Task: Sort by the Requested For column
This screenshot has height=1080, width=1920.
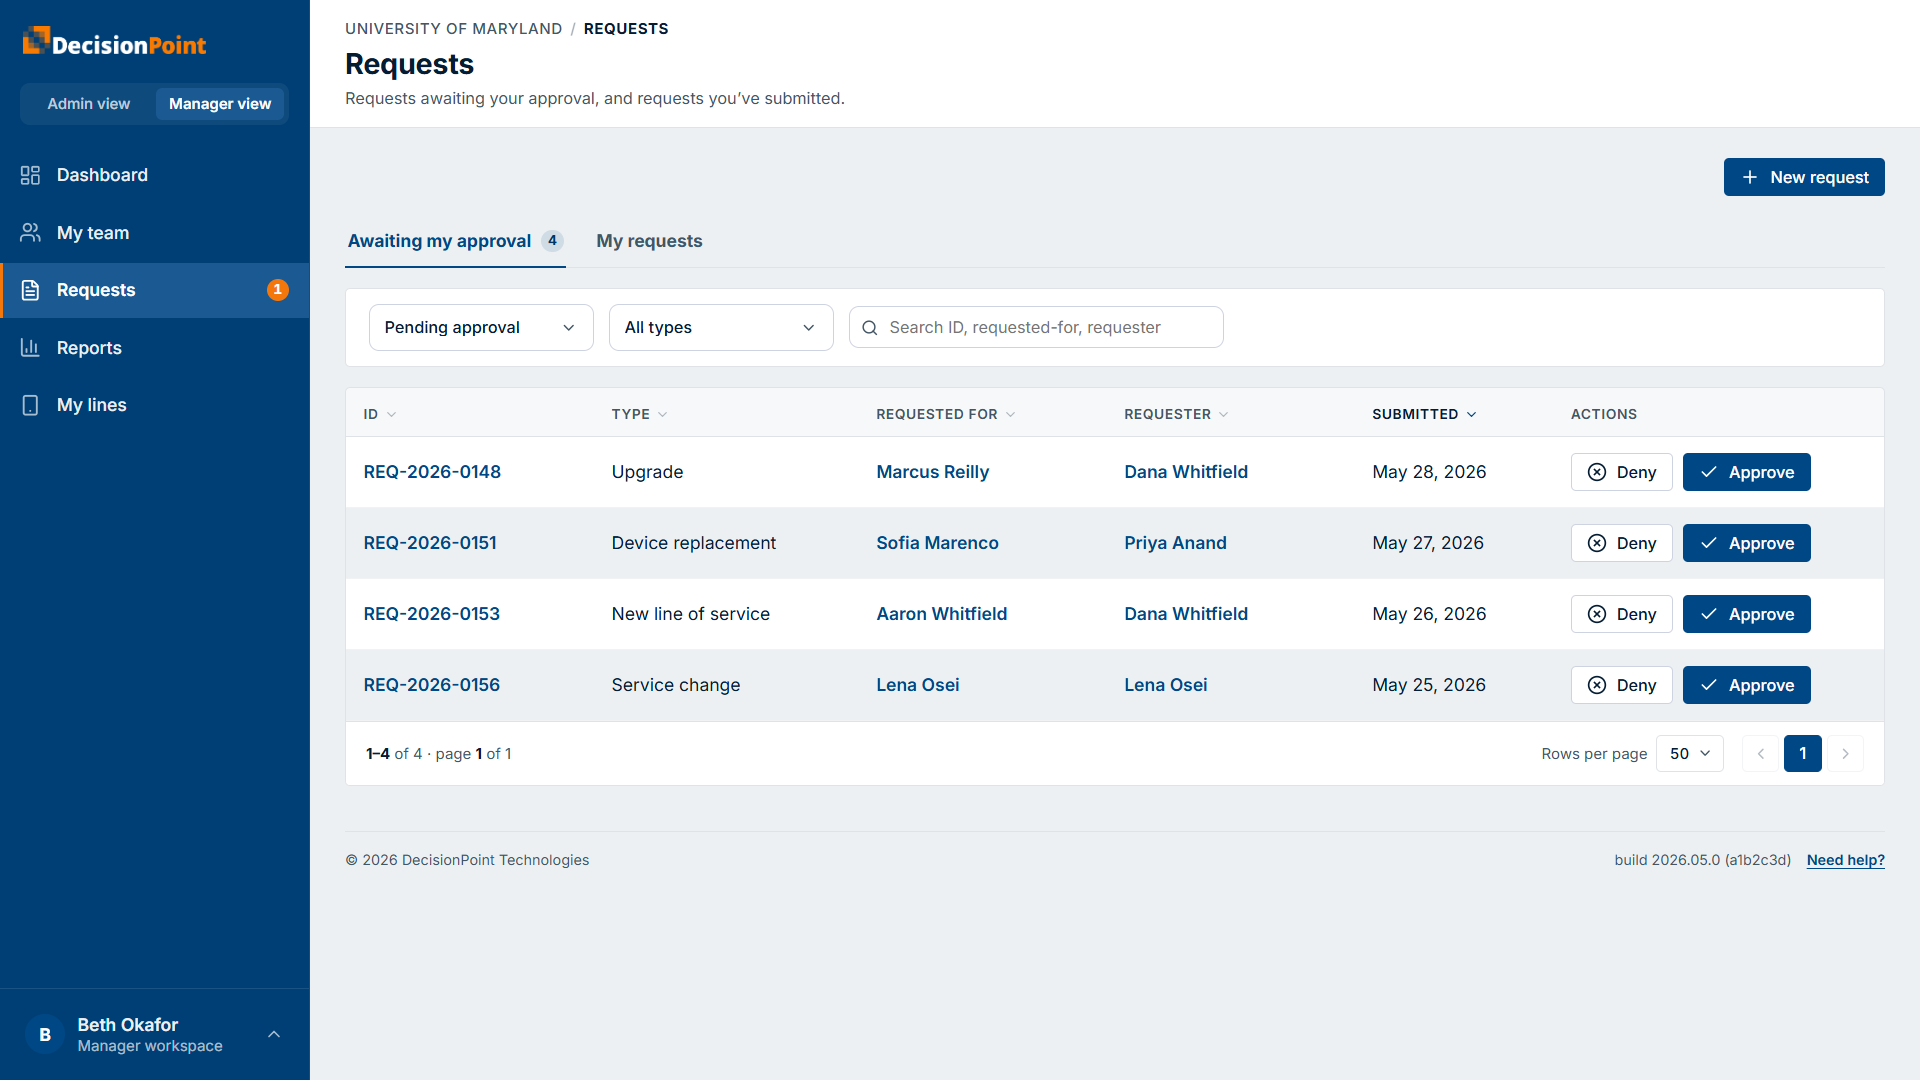Action: [946, 414]
